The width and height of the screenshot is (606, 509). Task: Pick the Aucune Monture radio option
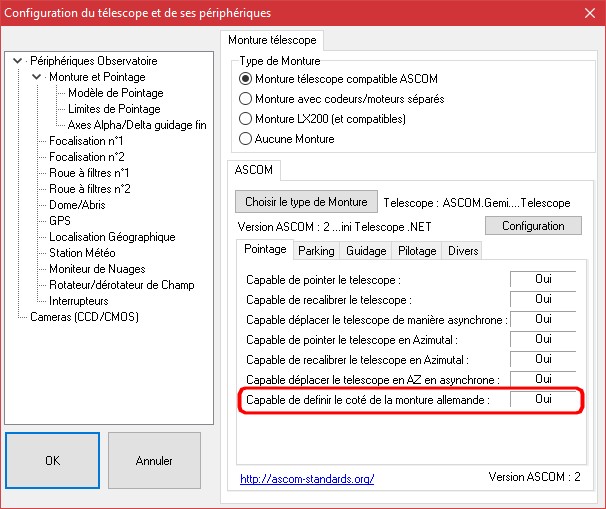(246, 139)
